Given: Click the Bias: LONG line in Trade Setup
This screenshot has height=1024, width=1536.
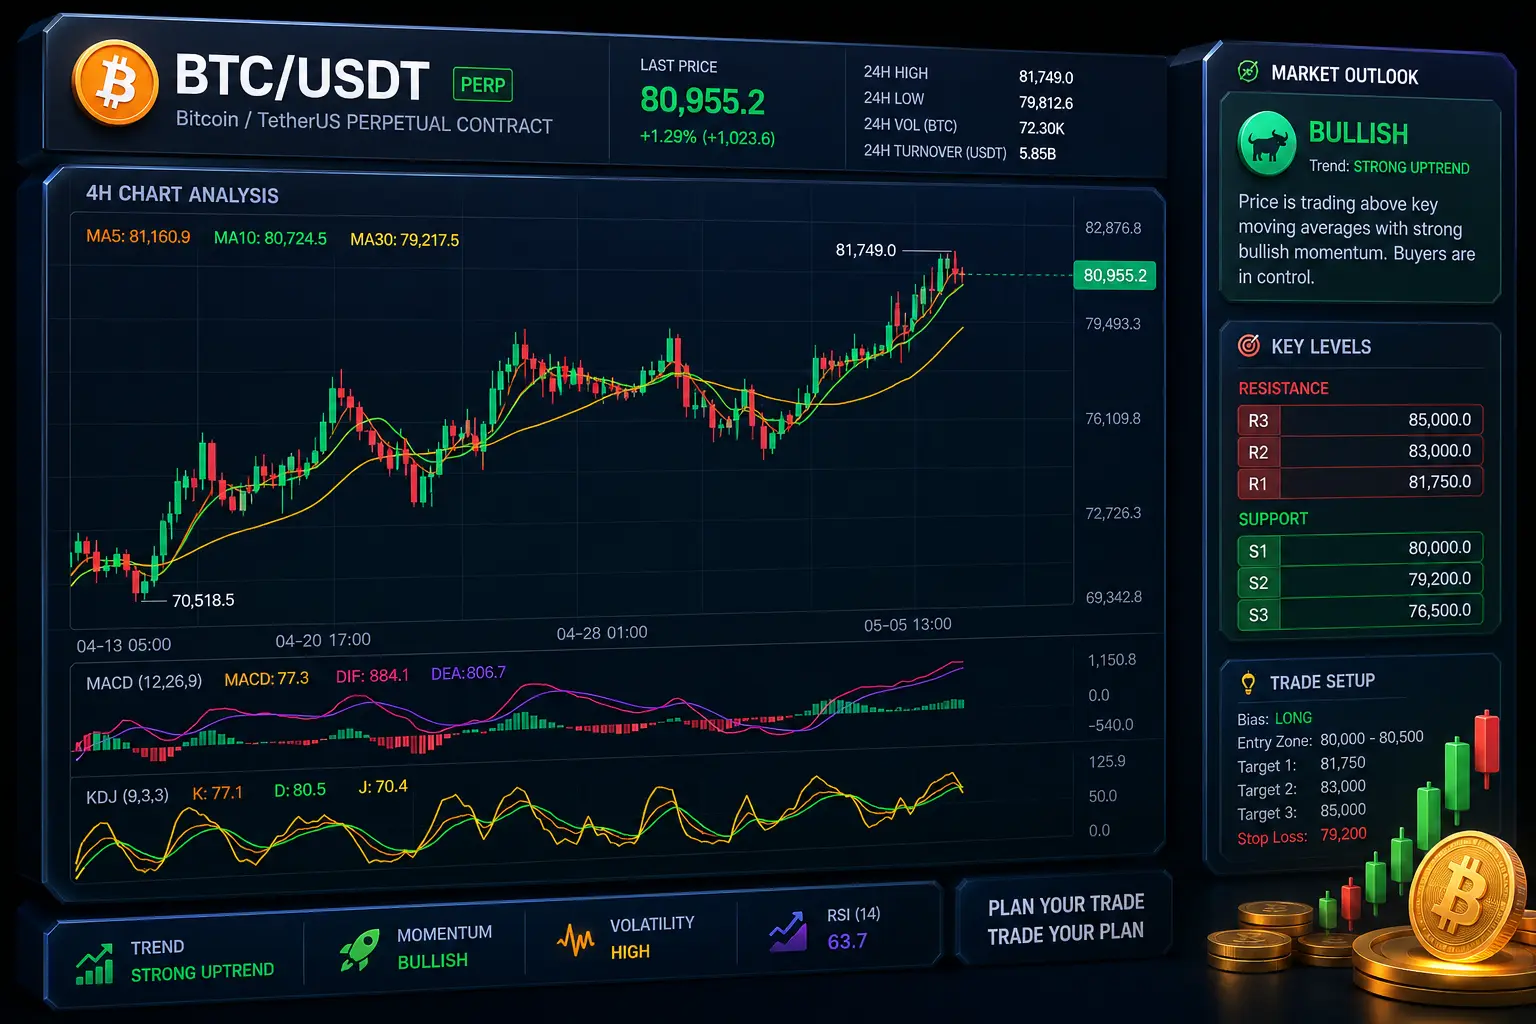Looking at the screenshot, I should click(1274, 719).
